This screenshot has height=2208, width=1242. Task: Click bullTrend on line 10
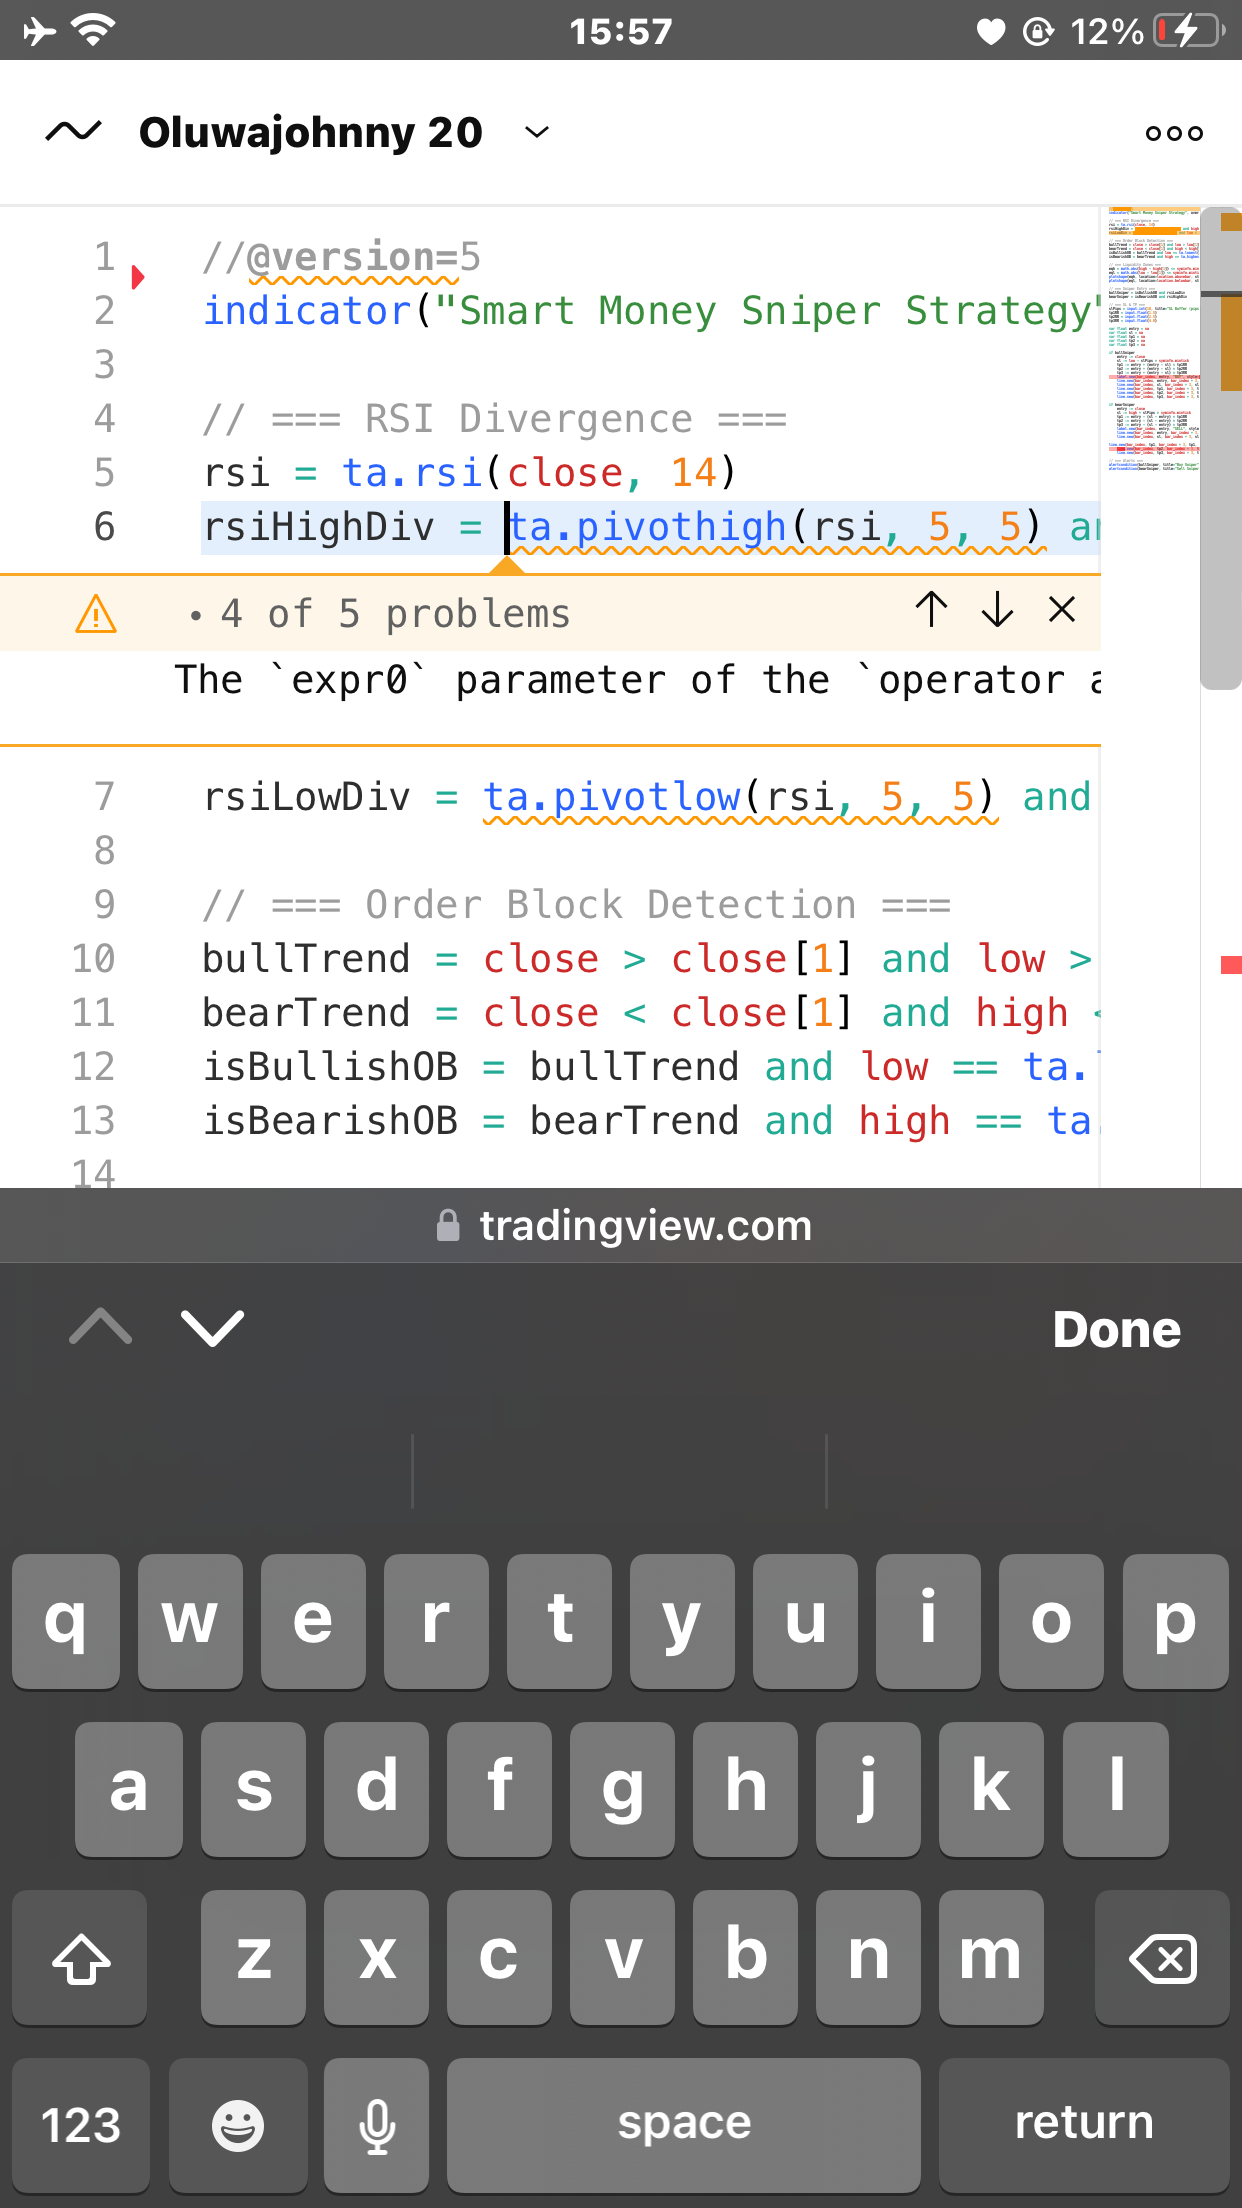tap(306, 959)
